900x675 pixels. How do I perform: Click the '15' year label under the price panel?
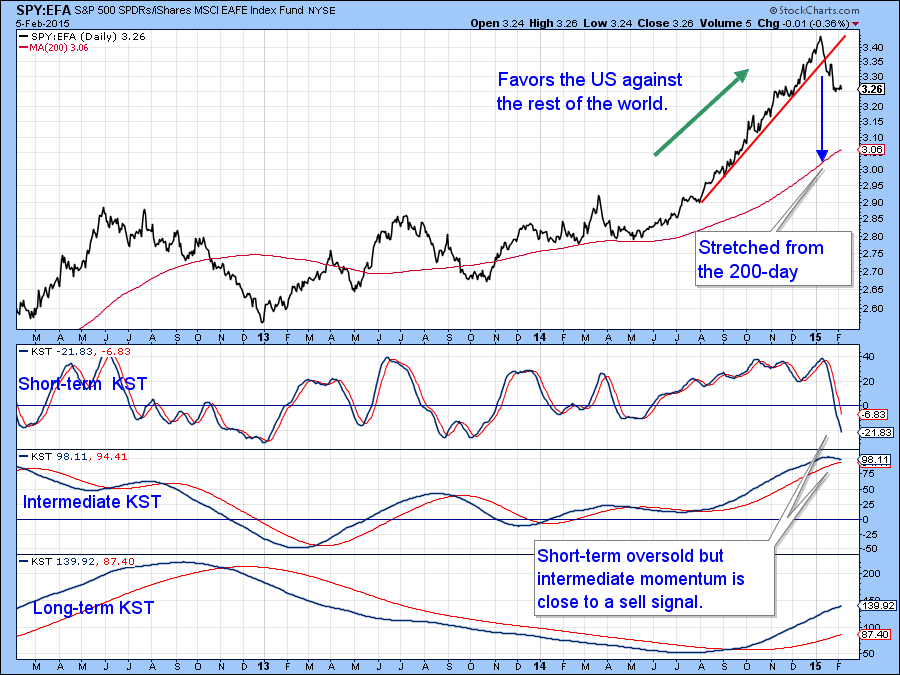tap(816, 338)
